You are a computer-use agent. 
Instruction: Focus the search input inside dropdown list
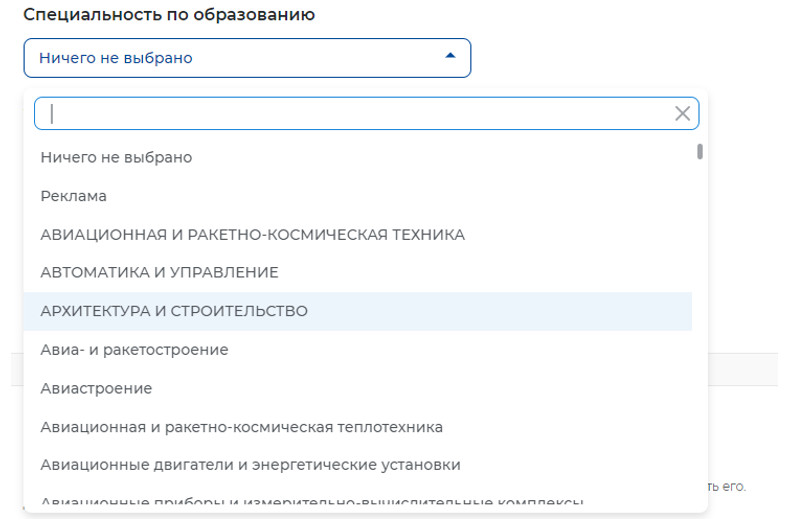pos(350,114)
